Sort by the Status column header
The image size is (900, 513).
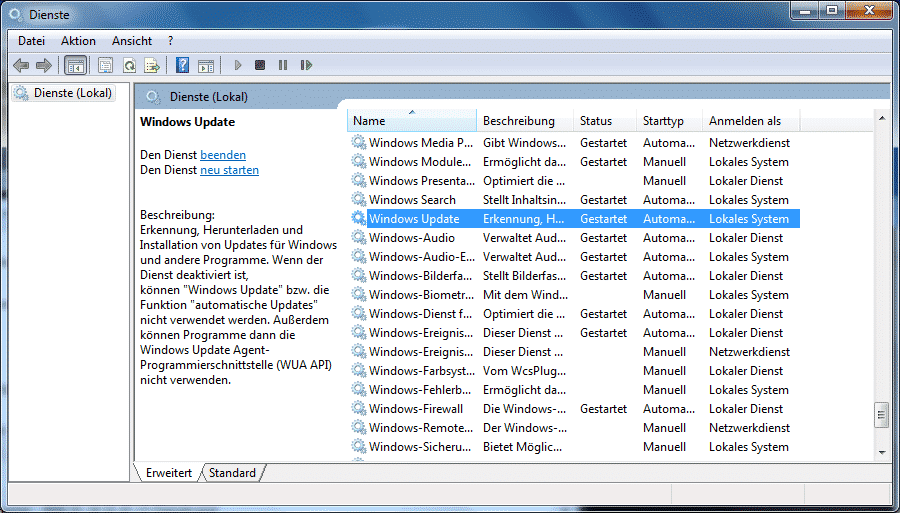pos(605,121)
